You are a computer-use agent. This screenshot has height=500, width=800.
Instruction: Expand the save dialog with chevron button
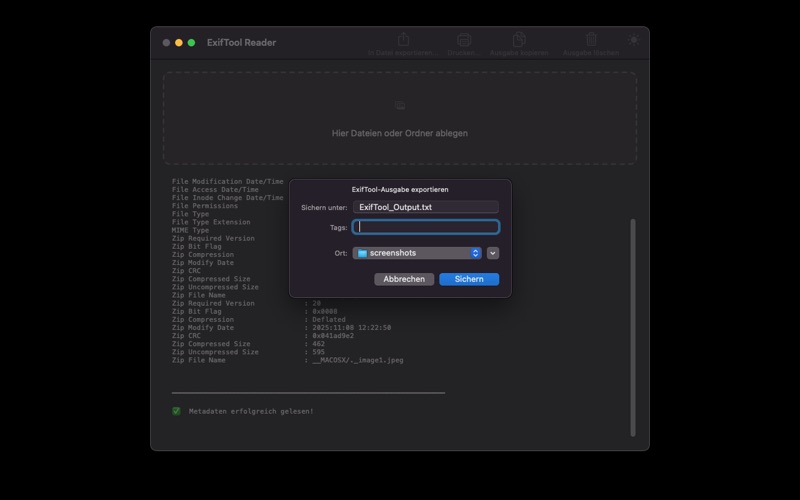point(492,253)
